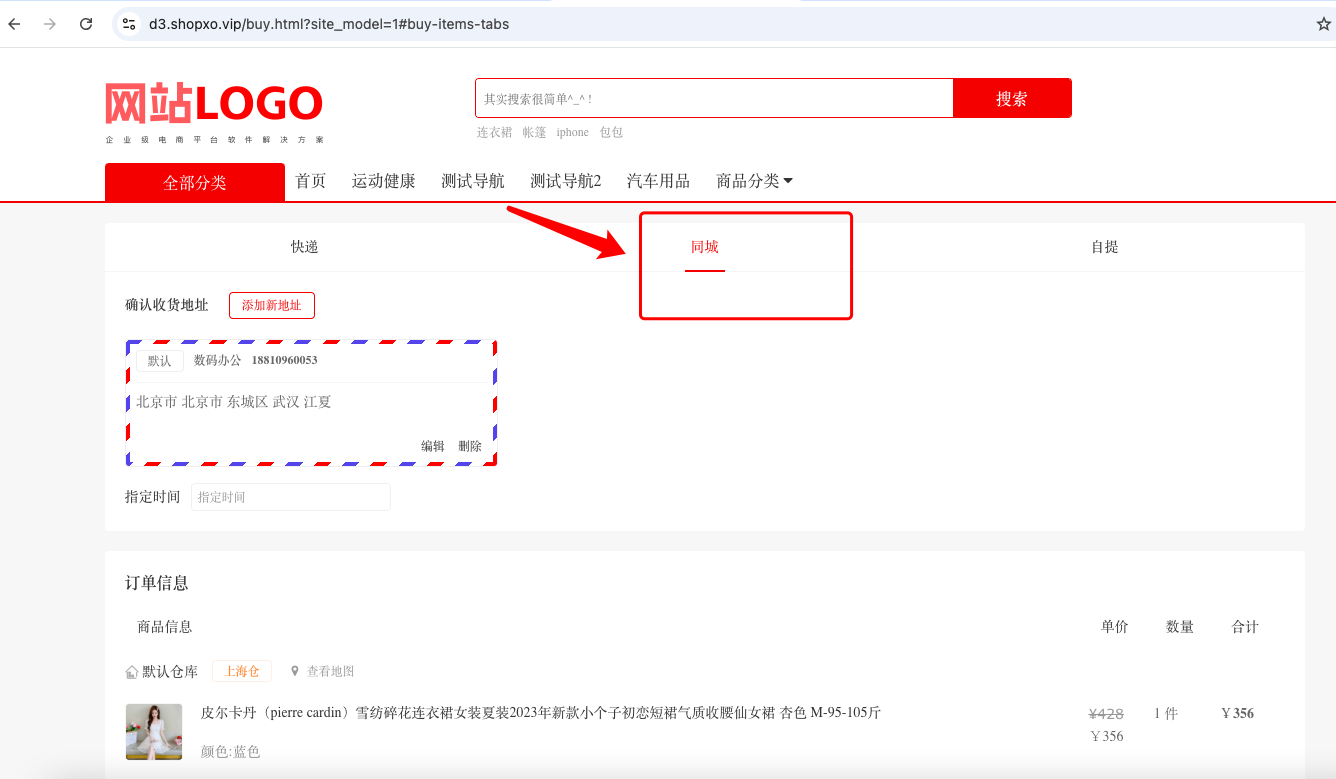Click the browser forward arrow
The height and width of the screenshot is (779, 1336).
(x=50, y=24)
